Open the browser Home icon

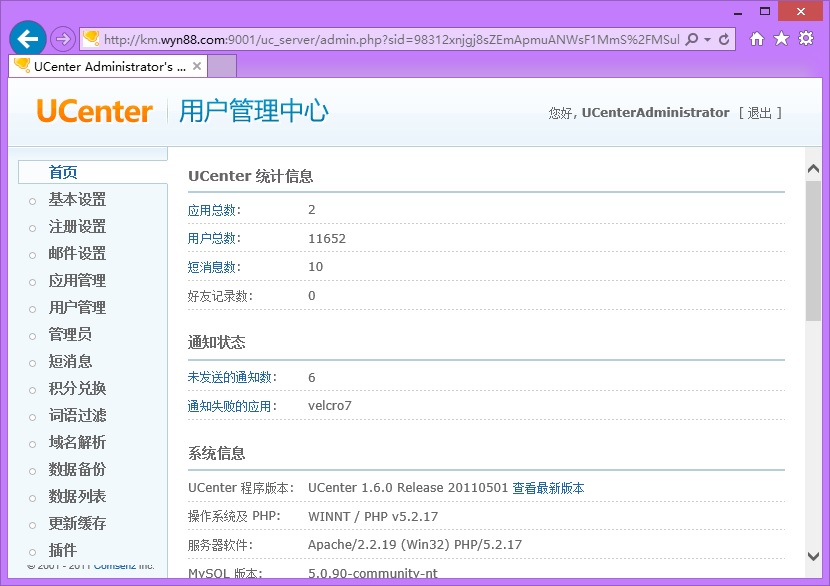(757, 39)
